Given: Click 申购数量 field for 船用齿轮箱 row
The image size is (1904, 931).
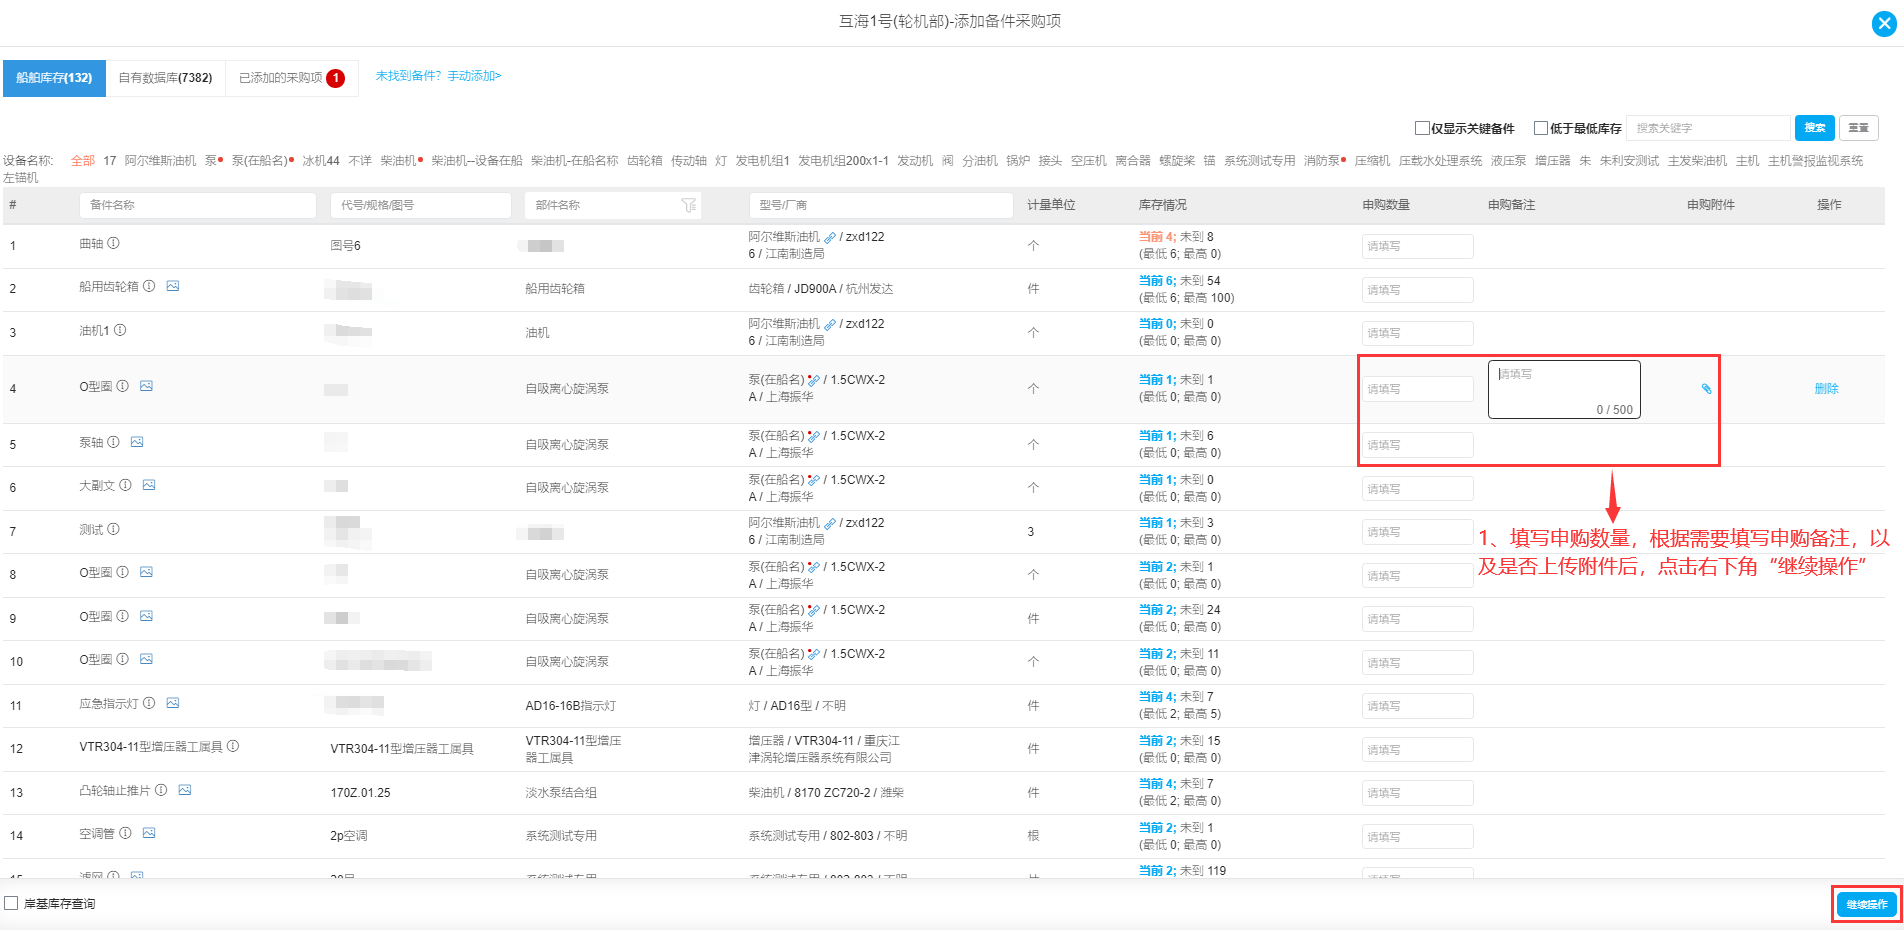Looking at the screenshot, I should [1417, 290].
